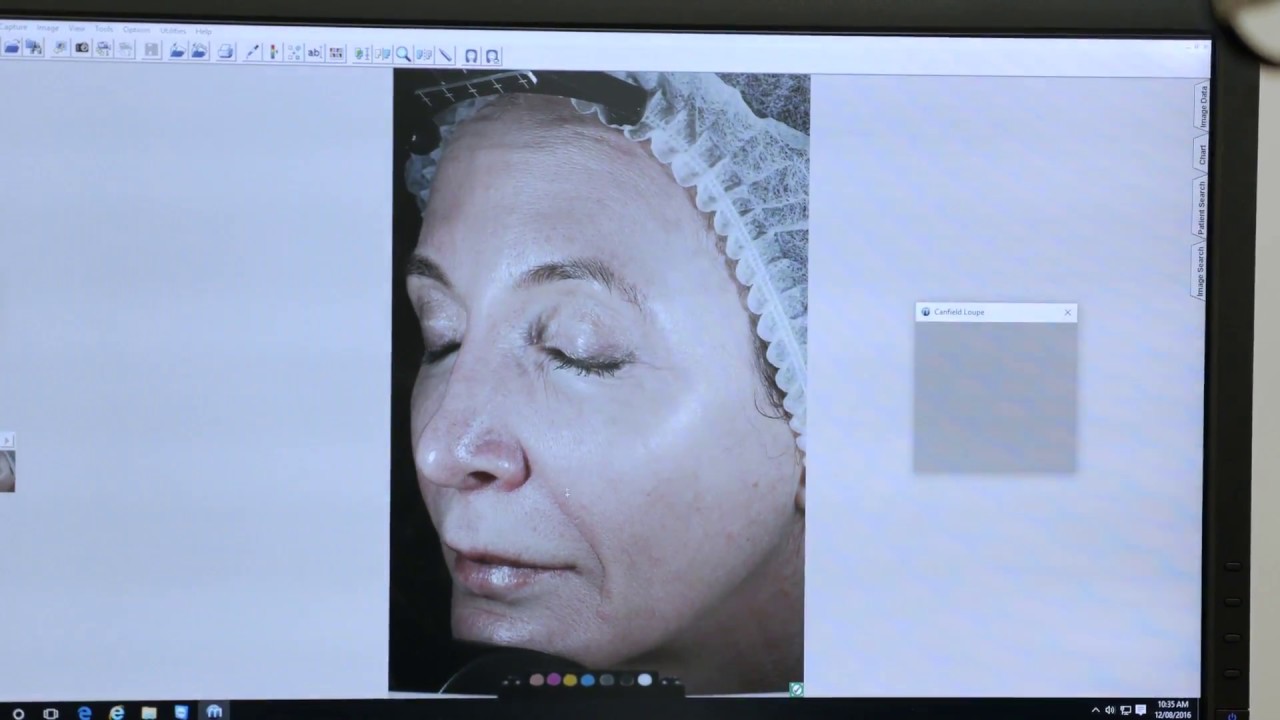Screen dimensions: 1280x720
Task: Open File Explorer from the taskbar
Action: [148, 713]
